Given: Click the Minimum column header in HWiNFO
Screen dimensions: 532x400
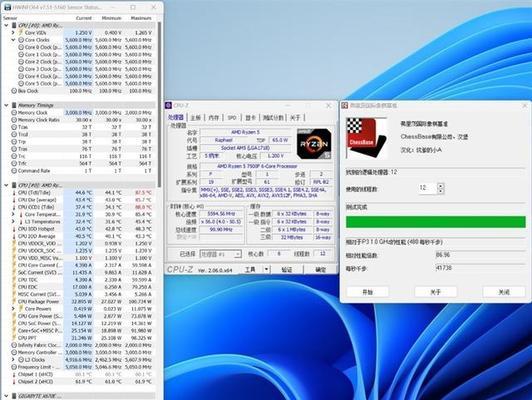Looking at the screenshot, I should pyautogui.click(x=112, y=18).
